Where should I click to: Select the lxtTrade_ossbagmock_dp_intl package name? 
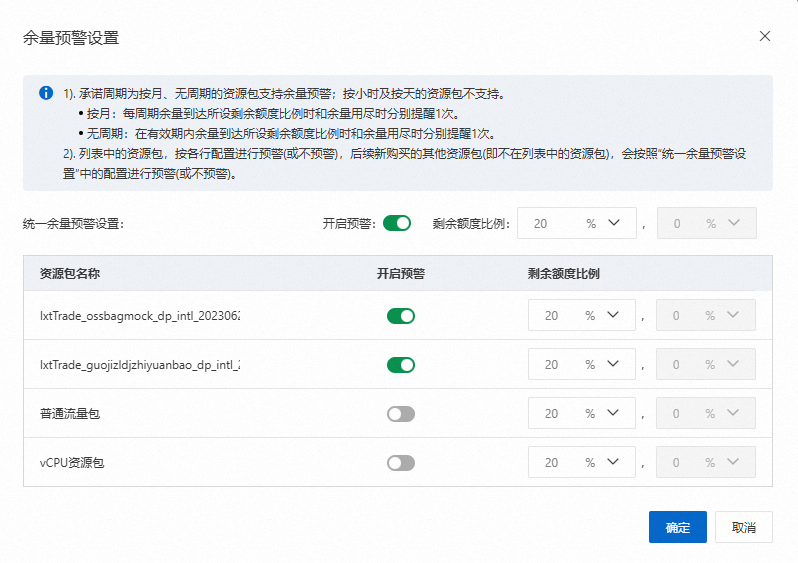tap(140, 316)
